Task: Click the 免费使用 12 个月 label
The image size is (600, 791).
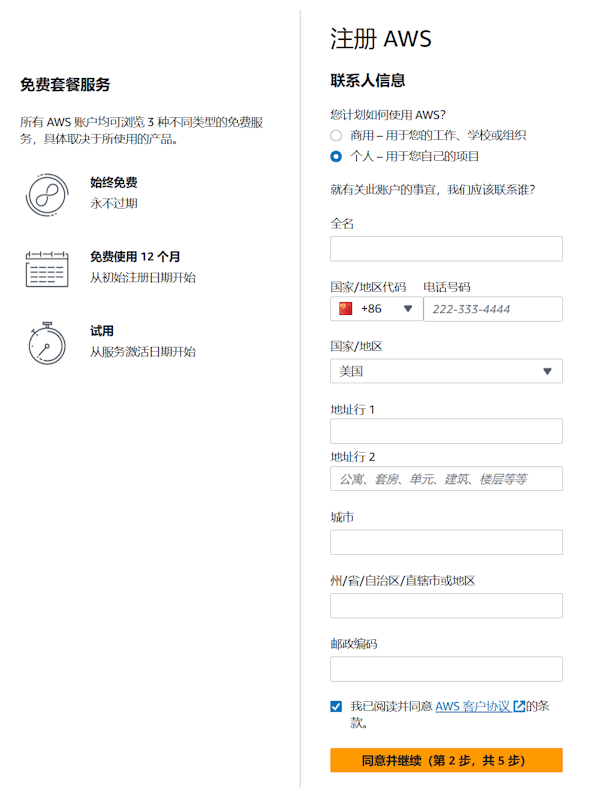Action: [135, 257]
